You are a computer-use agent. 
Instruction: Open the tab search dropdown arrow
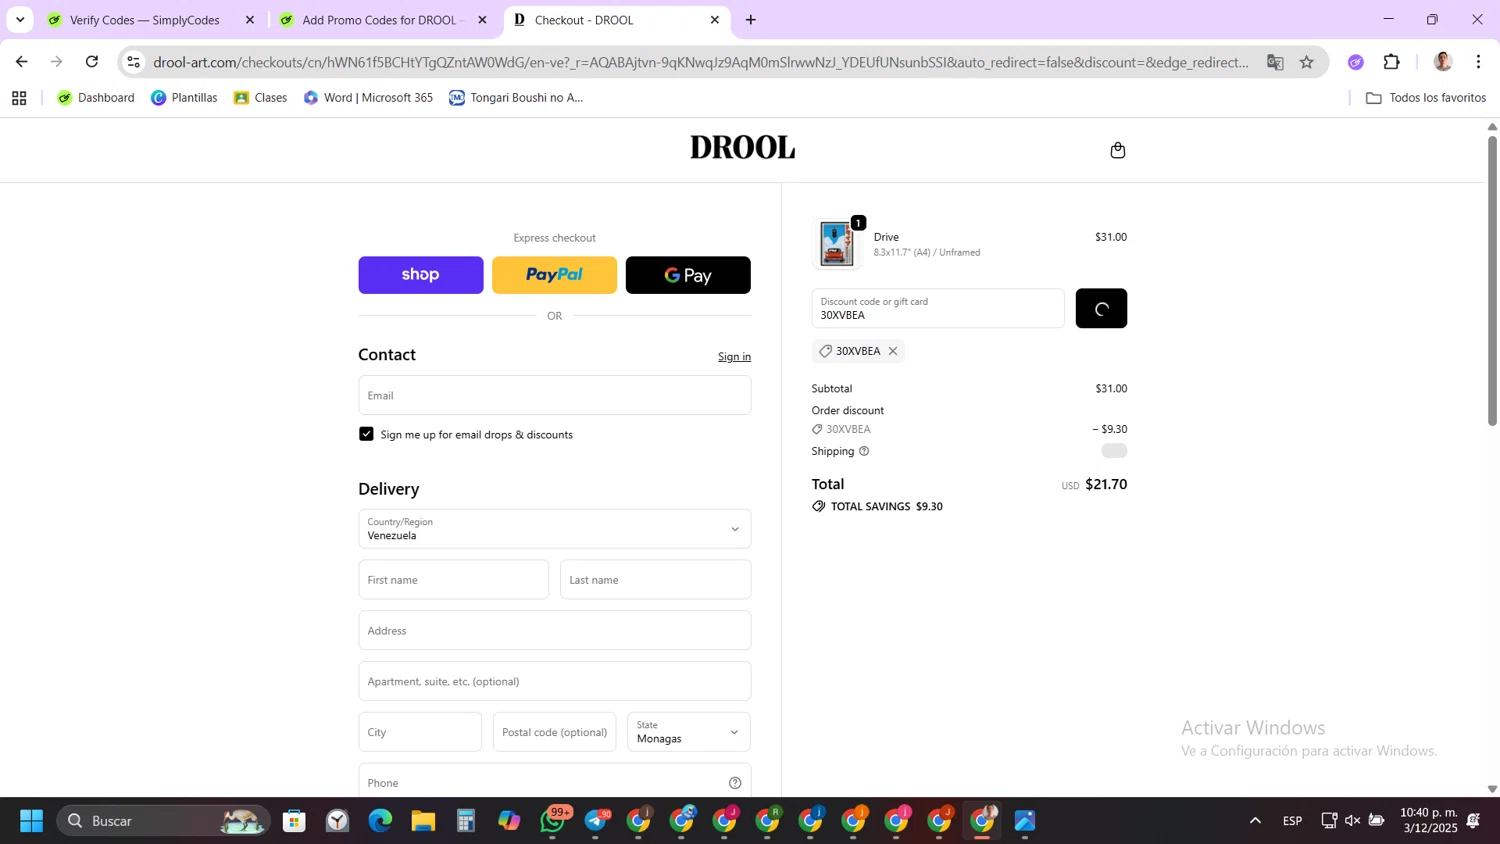click(x=20, y=20)
